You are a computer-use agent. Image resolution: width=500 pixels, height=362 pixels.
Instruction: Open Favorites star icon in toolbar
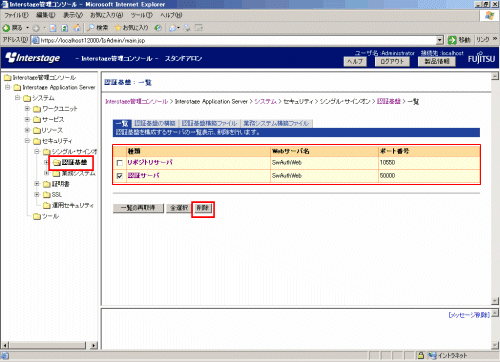(118, 28)
